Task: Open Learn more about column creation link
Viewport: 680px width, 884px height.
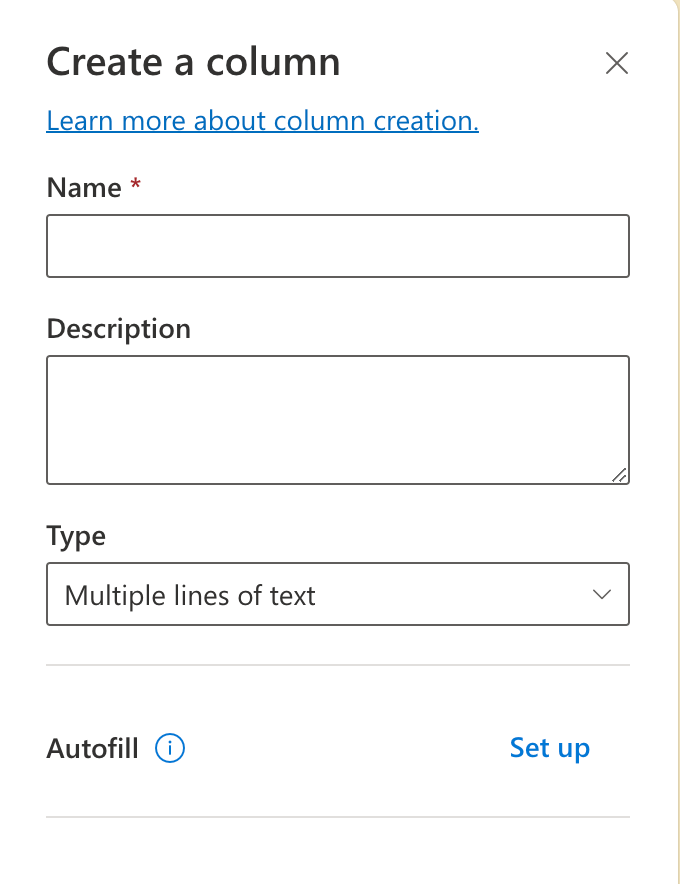Action: pos(262,121)
